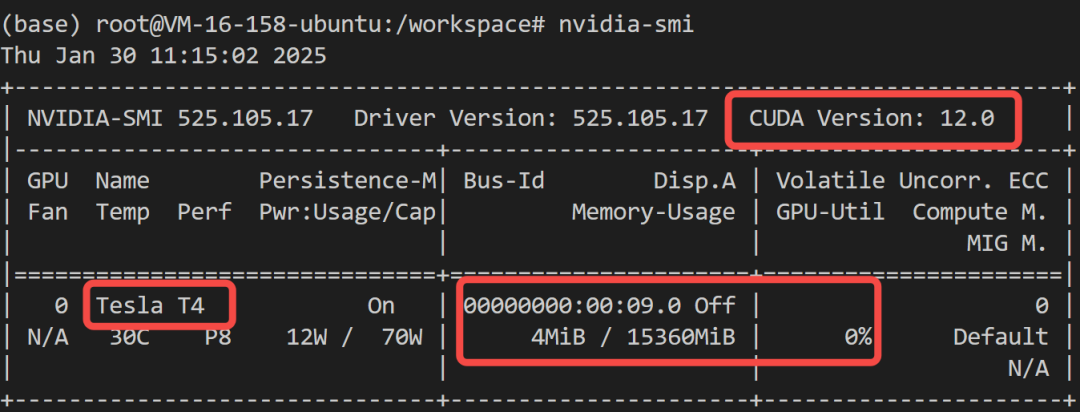Click the Tesla T4 GPU name
Screen dimensions: 1080x412
coord(150,306)
